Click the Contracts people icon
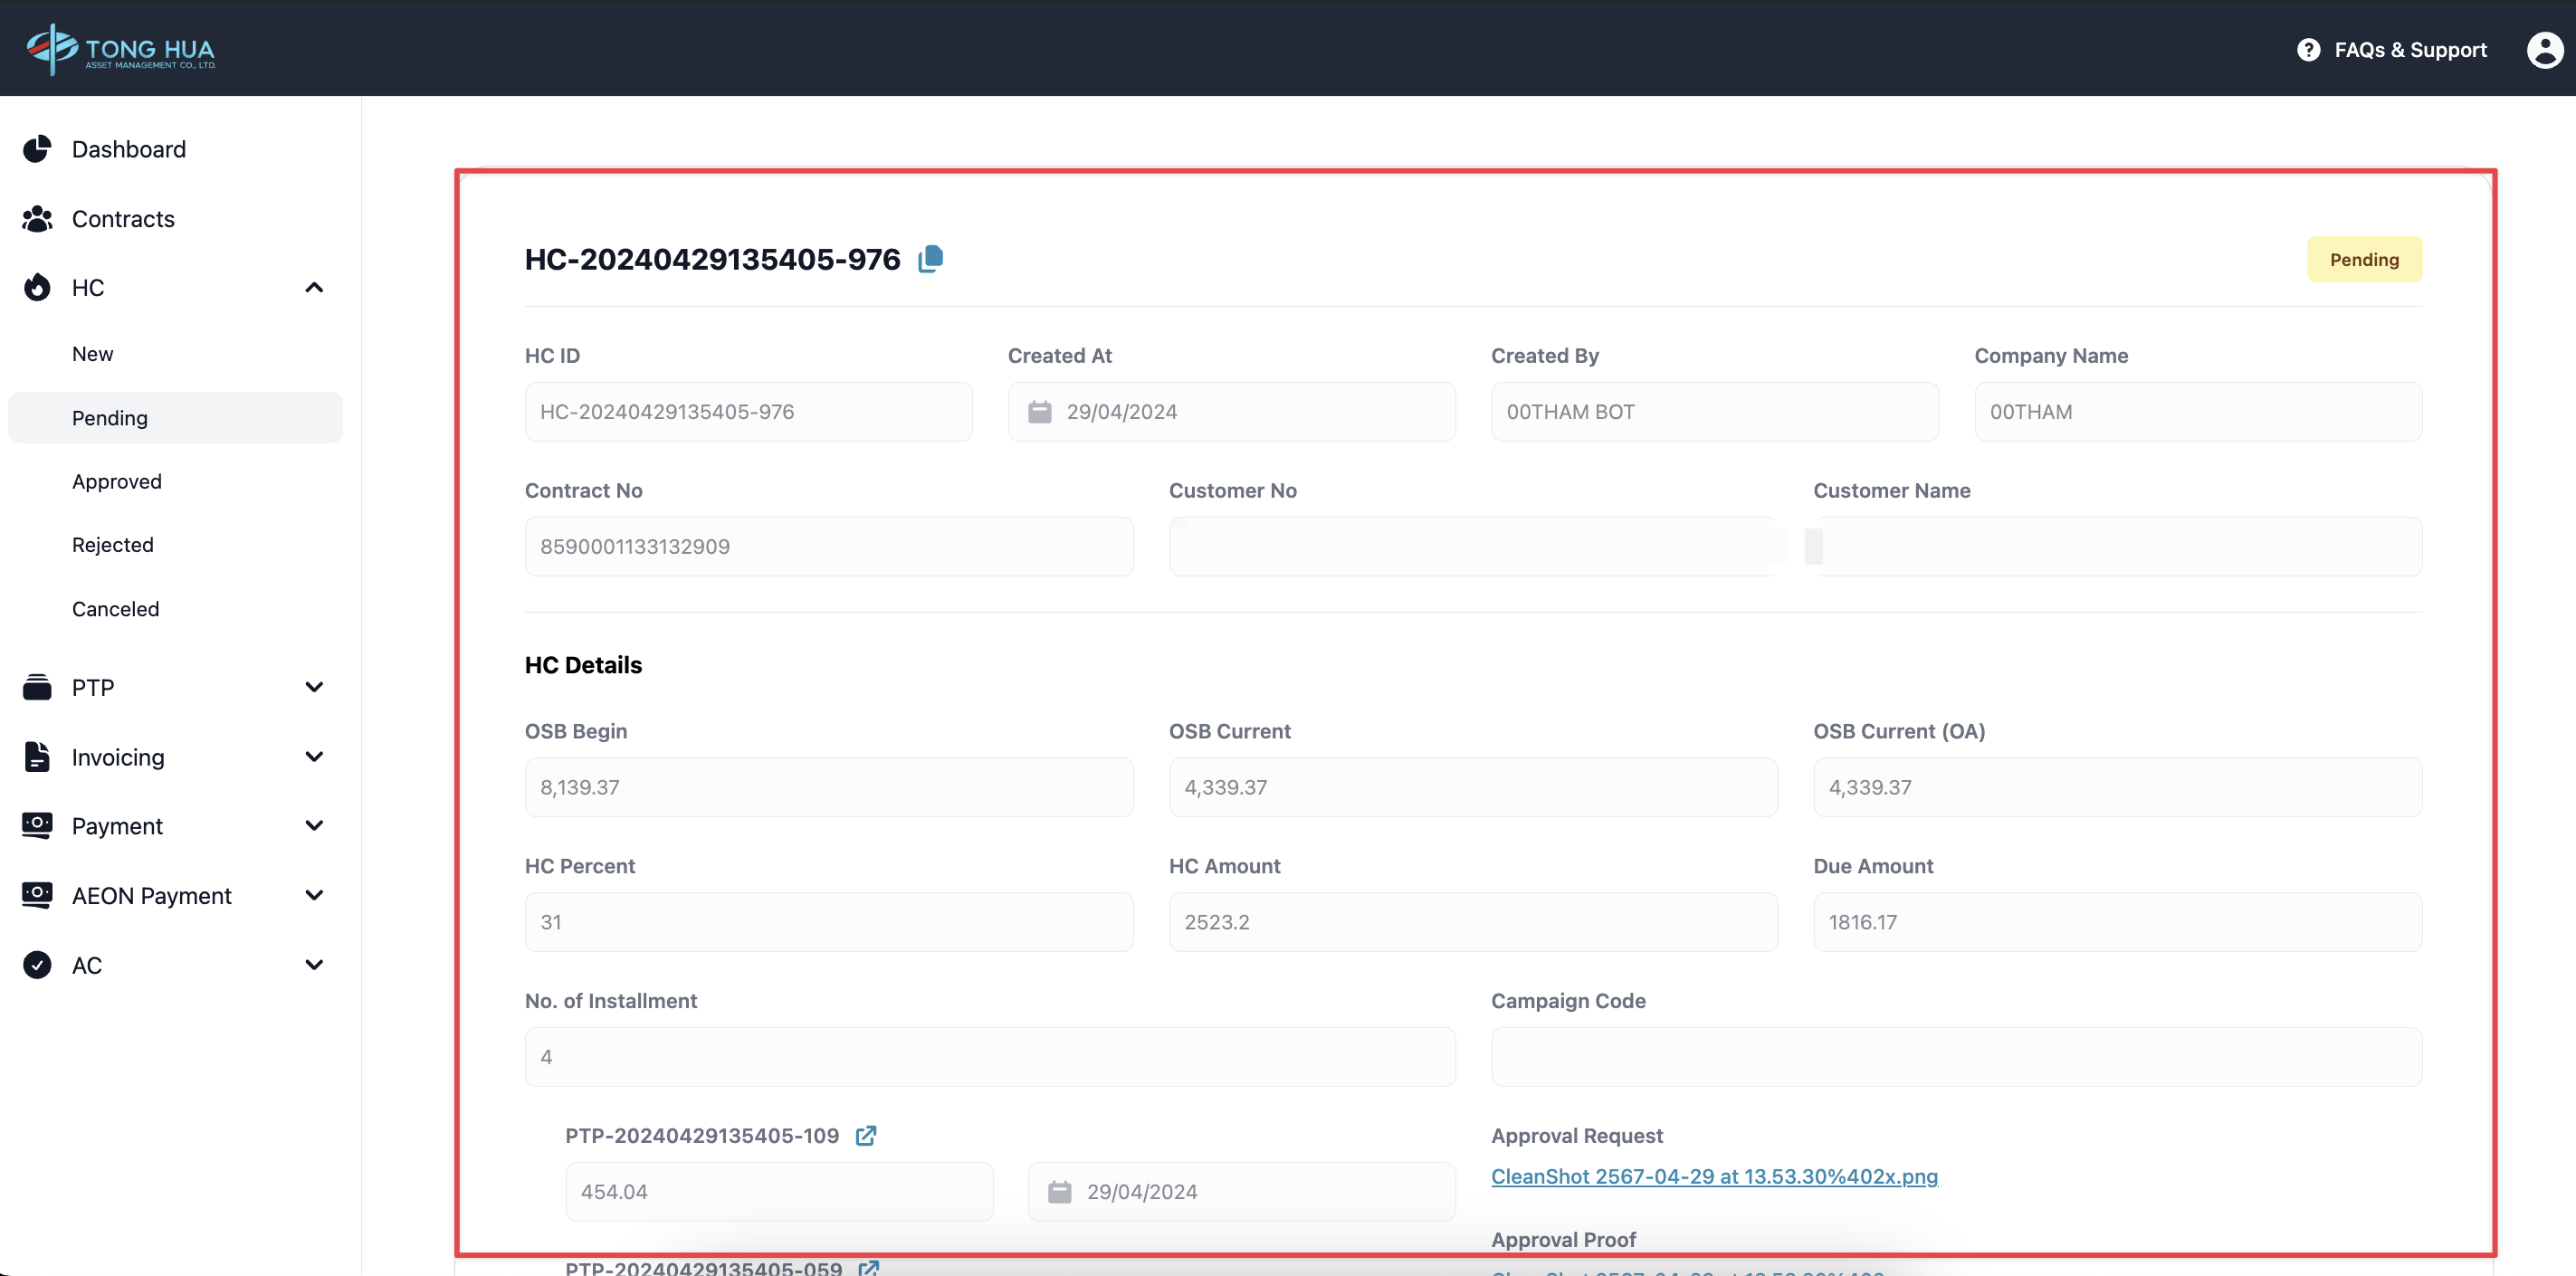Viewport: 2576px width, 1276px height. 37,219
